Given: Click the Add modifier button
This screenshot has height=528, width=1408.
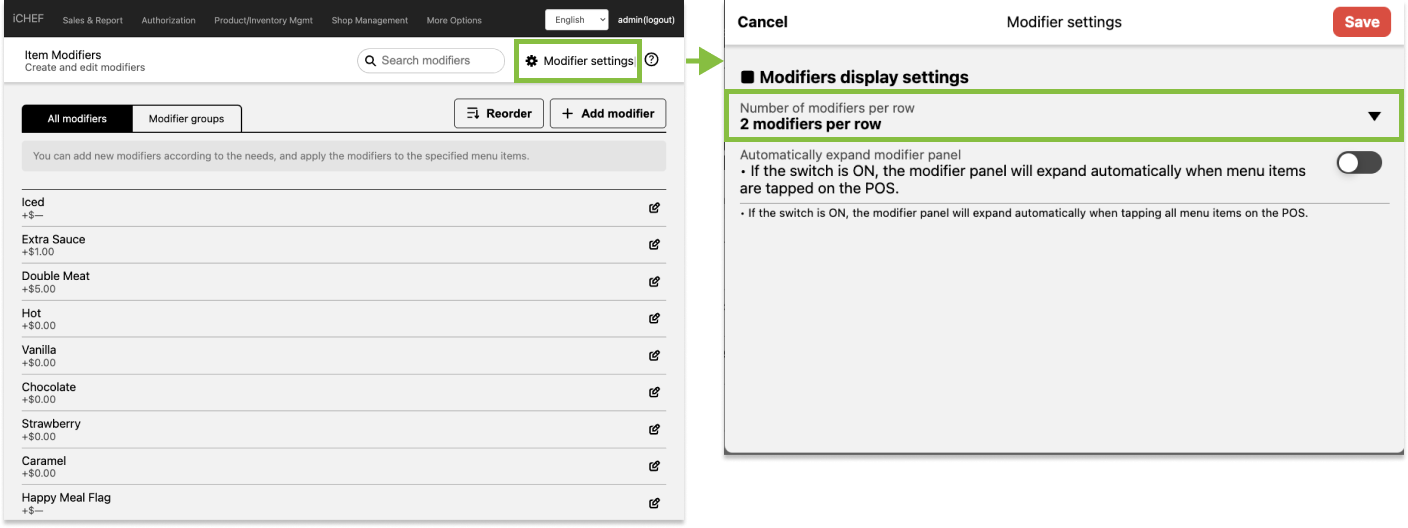Looking at the screenshot, I should (608, 114).
